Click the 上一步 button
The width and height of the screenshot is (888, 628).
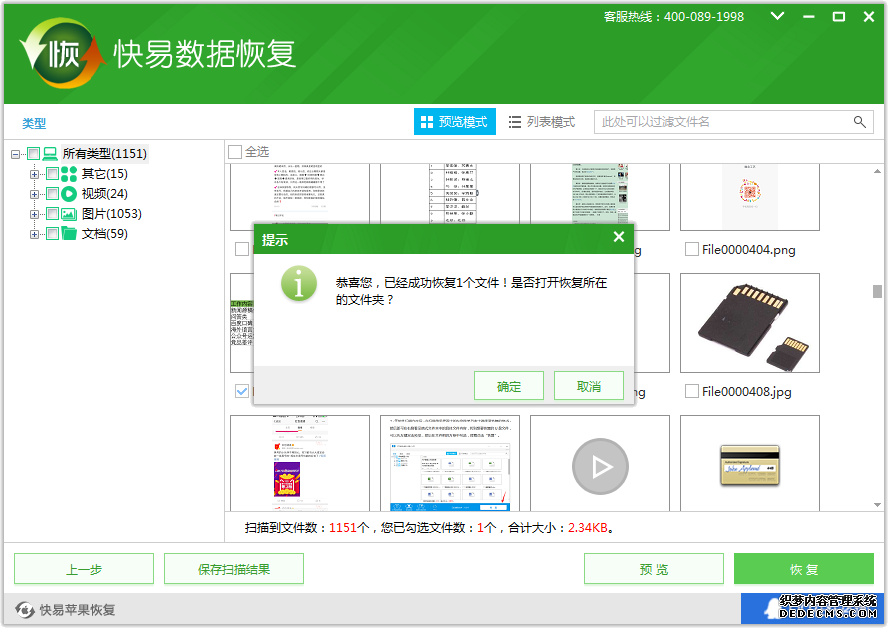click(x=84, y=569)
